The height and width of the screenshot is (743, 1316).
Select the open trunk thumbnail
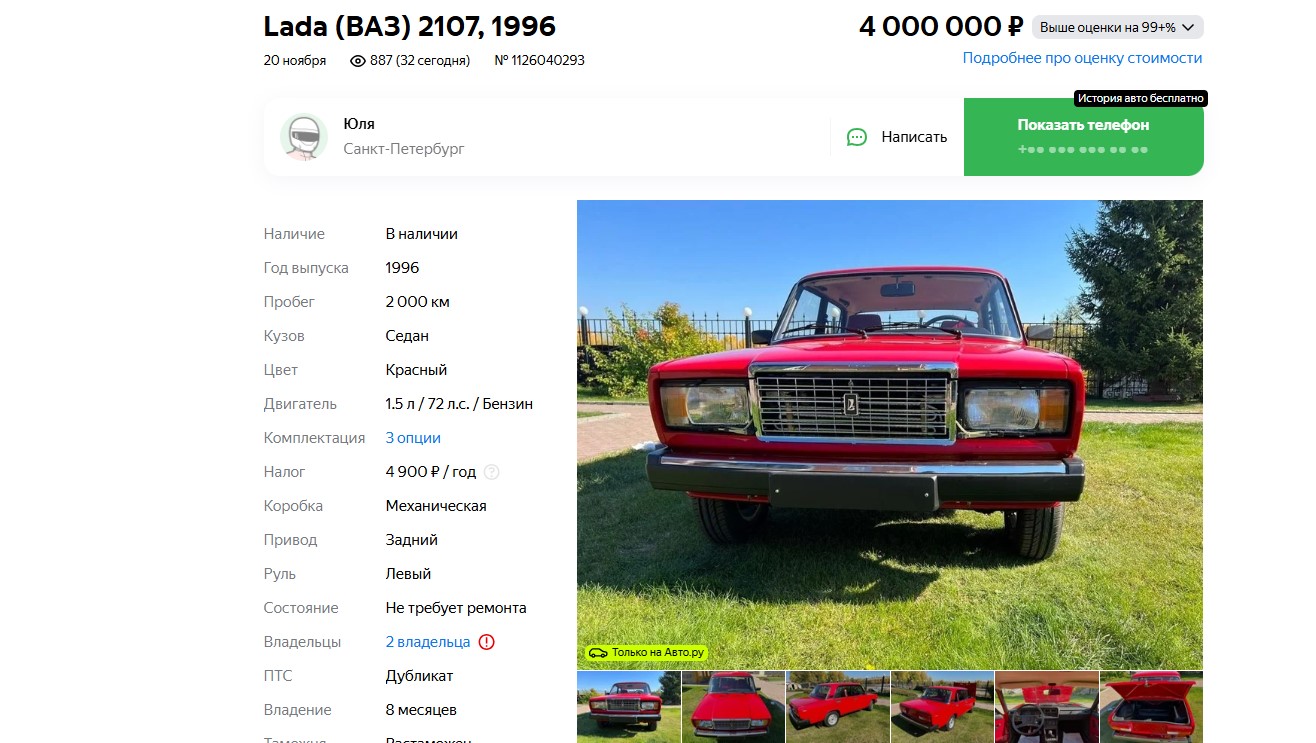[x=1151, y=707]
